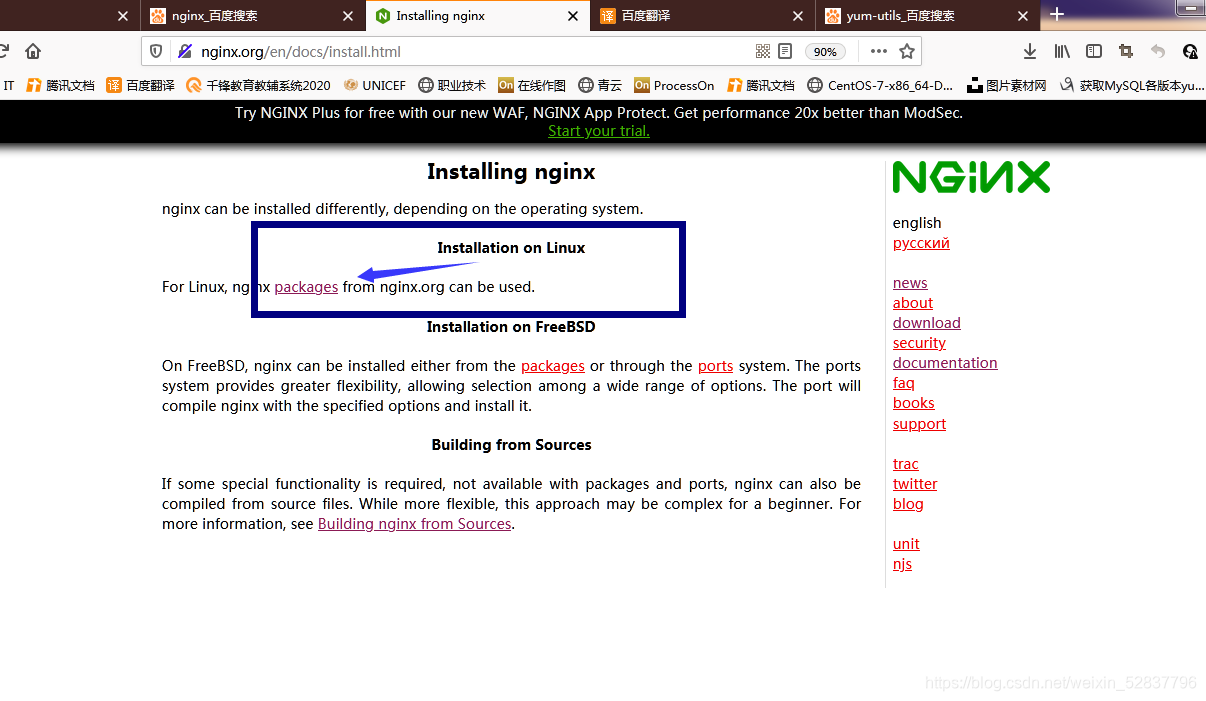Viewport: 1206px width, 701px height.
Task: Open the books sidebar link
Action: [x=914, y=403]
